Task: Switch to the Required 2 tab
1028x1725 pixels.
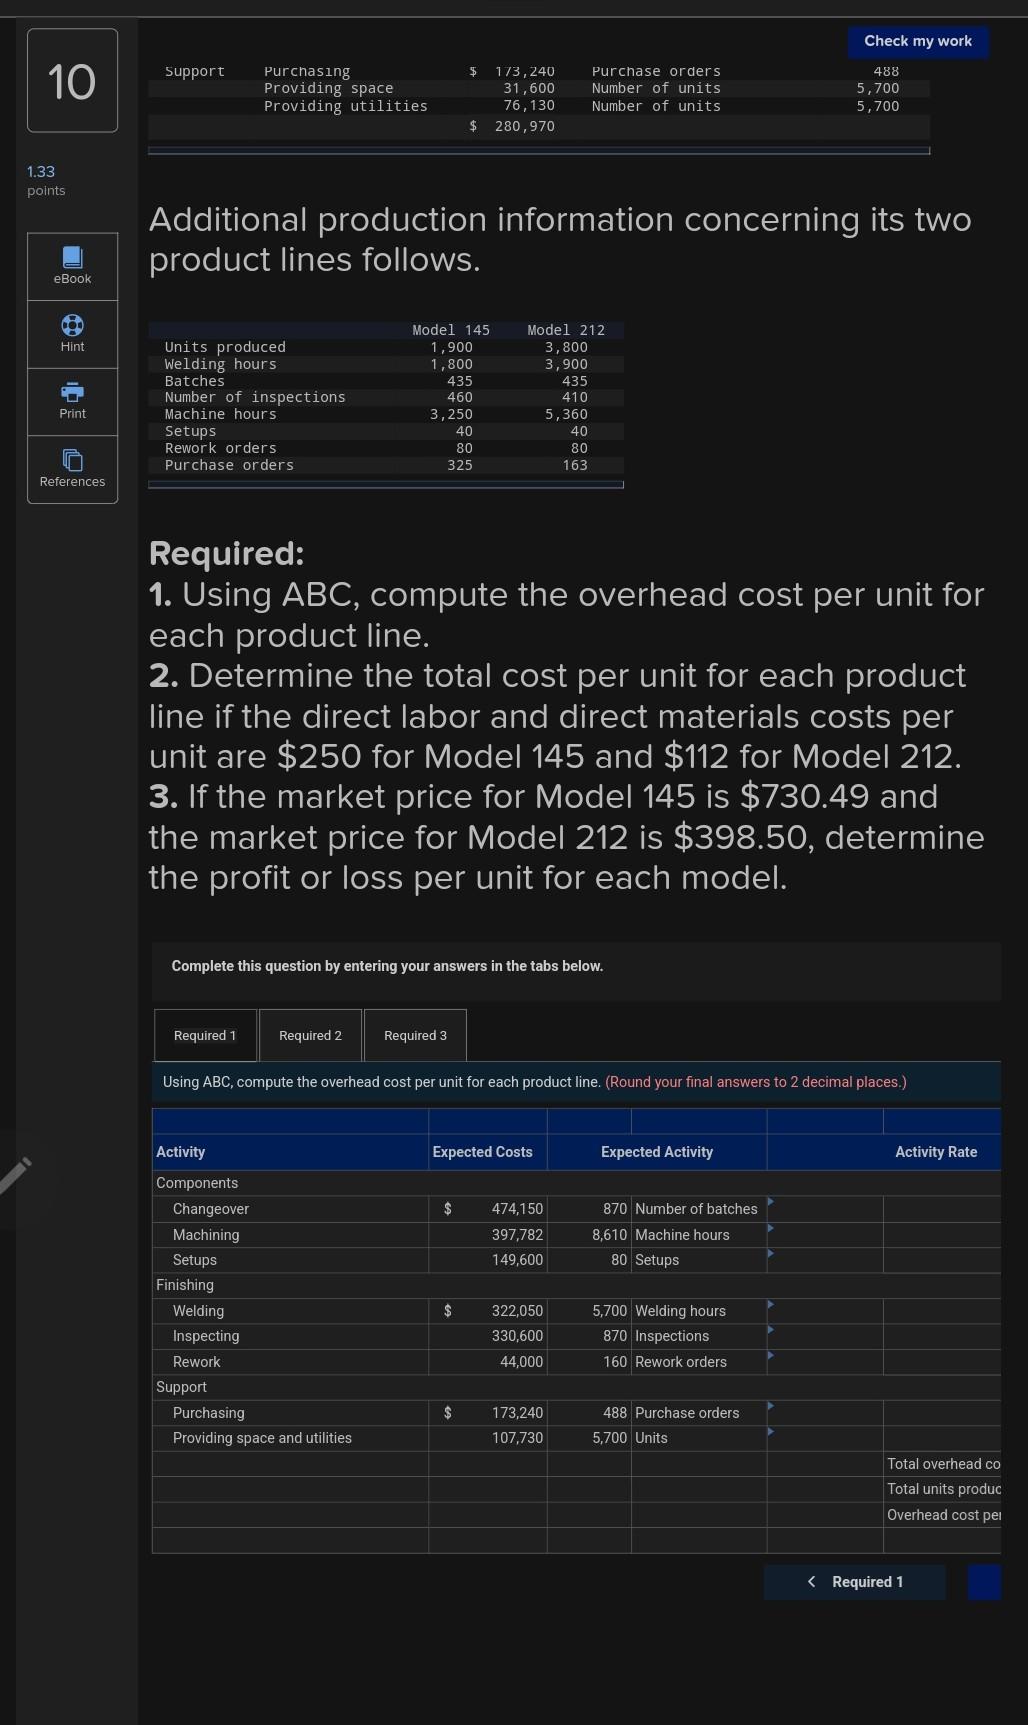Action: 310,1035
